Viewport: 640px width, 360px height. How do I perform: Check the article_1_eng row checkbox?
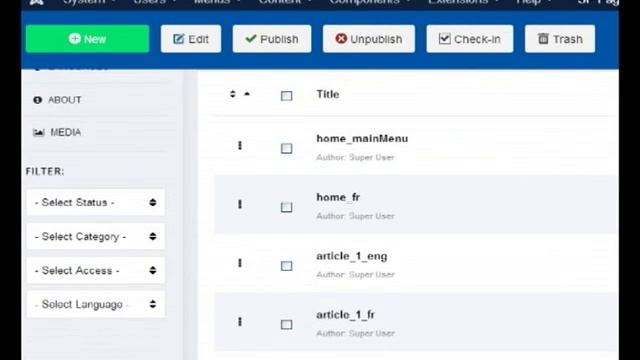click(x=287, y=266)
